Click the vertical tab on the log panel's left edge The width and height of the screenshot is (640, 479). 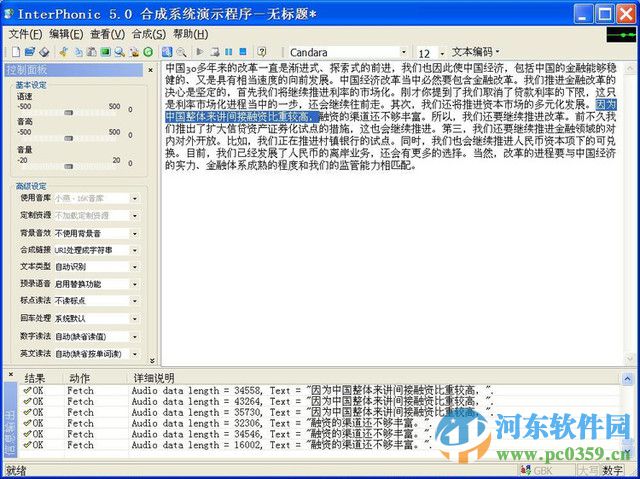11,419
